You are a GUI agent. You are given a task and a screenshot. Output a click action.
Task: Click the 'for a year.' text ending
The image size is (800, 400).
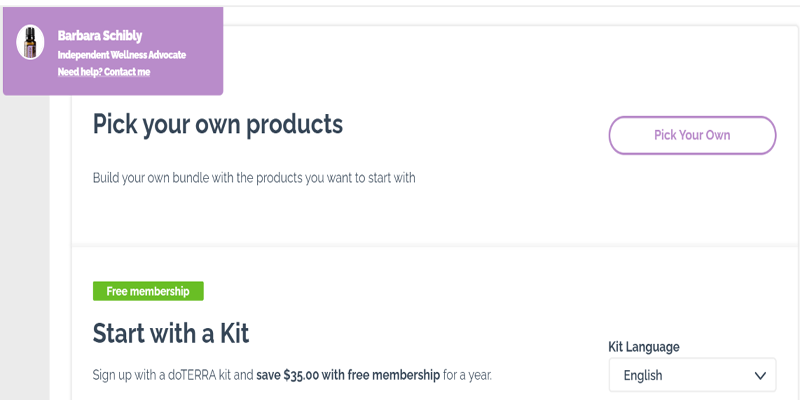click(x=467, y=376)
